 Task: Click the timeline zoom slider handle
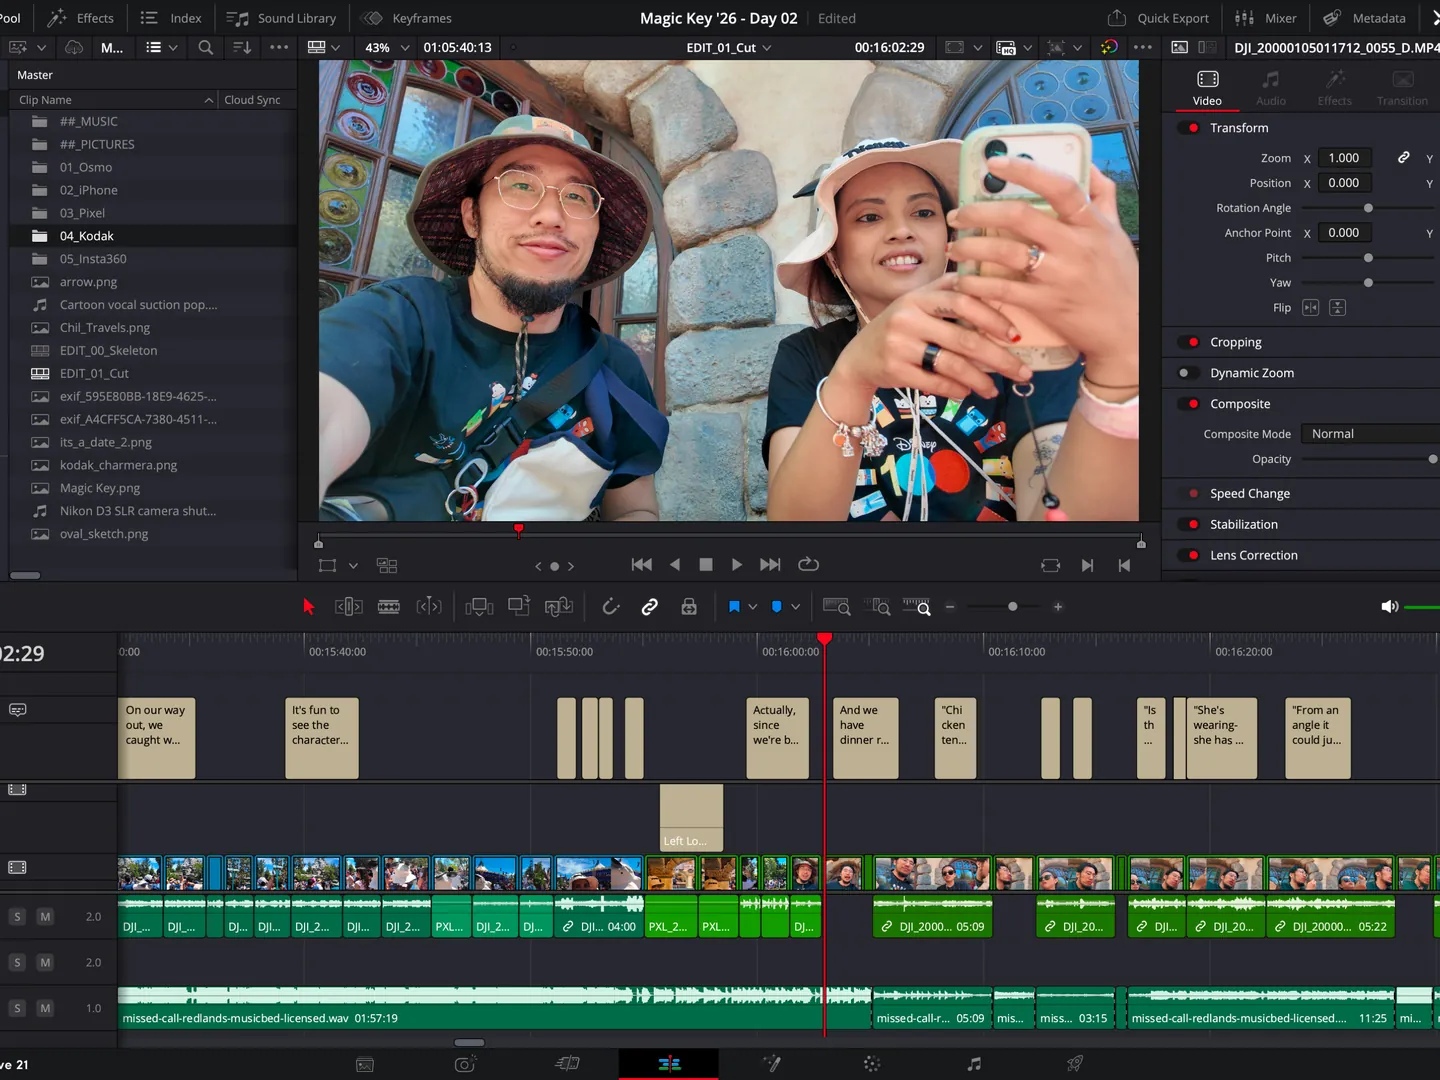[1013, 607]
